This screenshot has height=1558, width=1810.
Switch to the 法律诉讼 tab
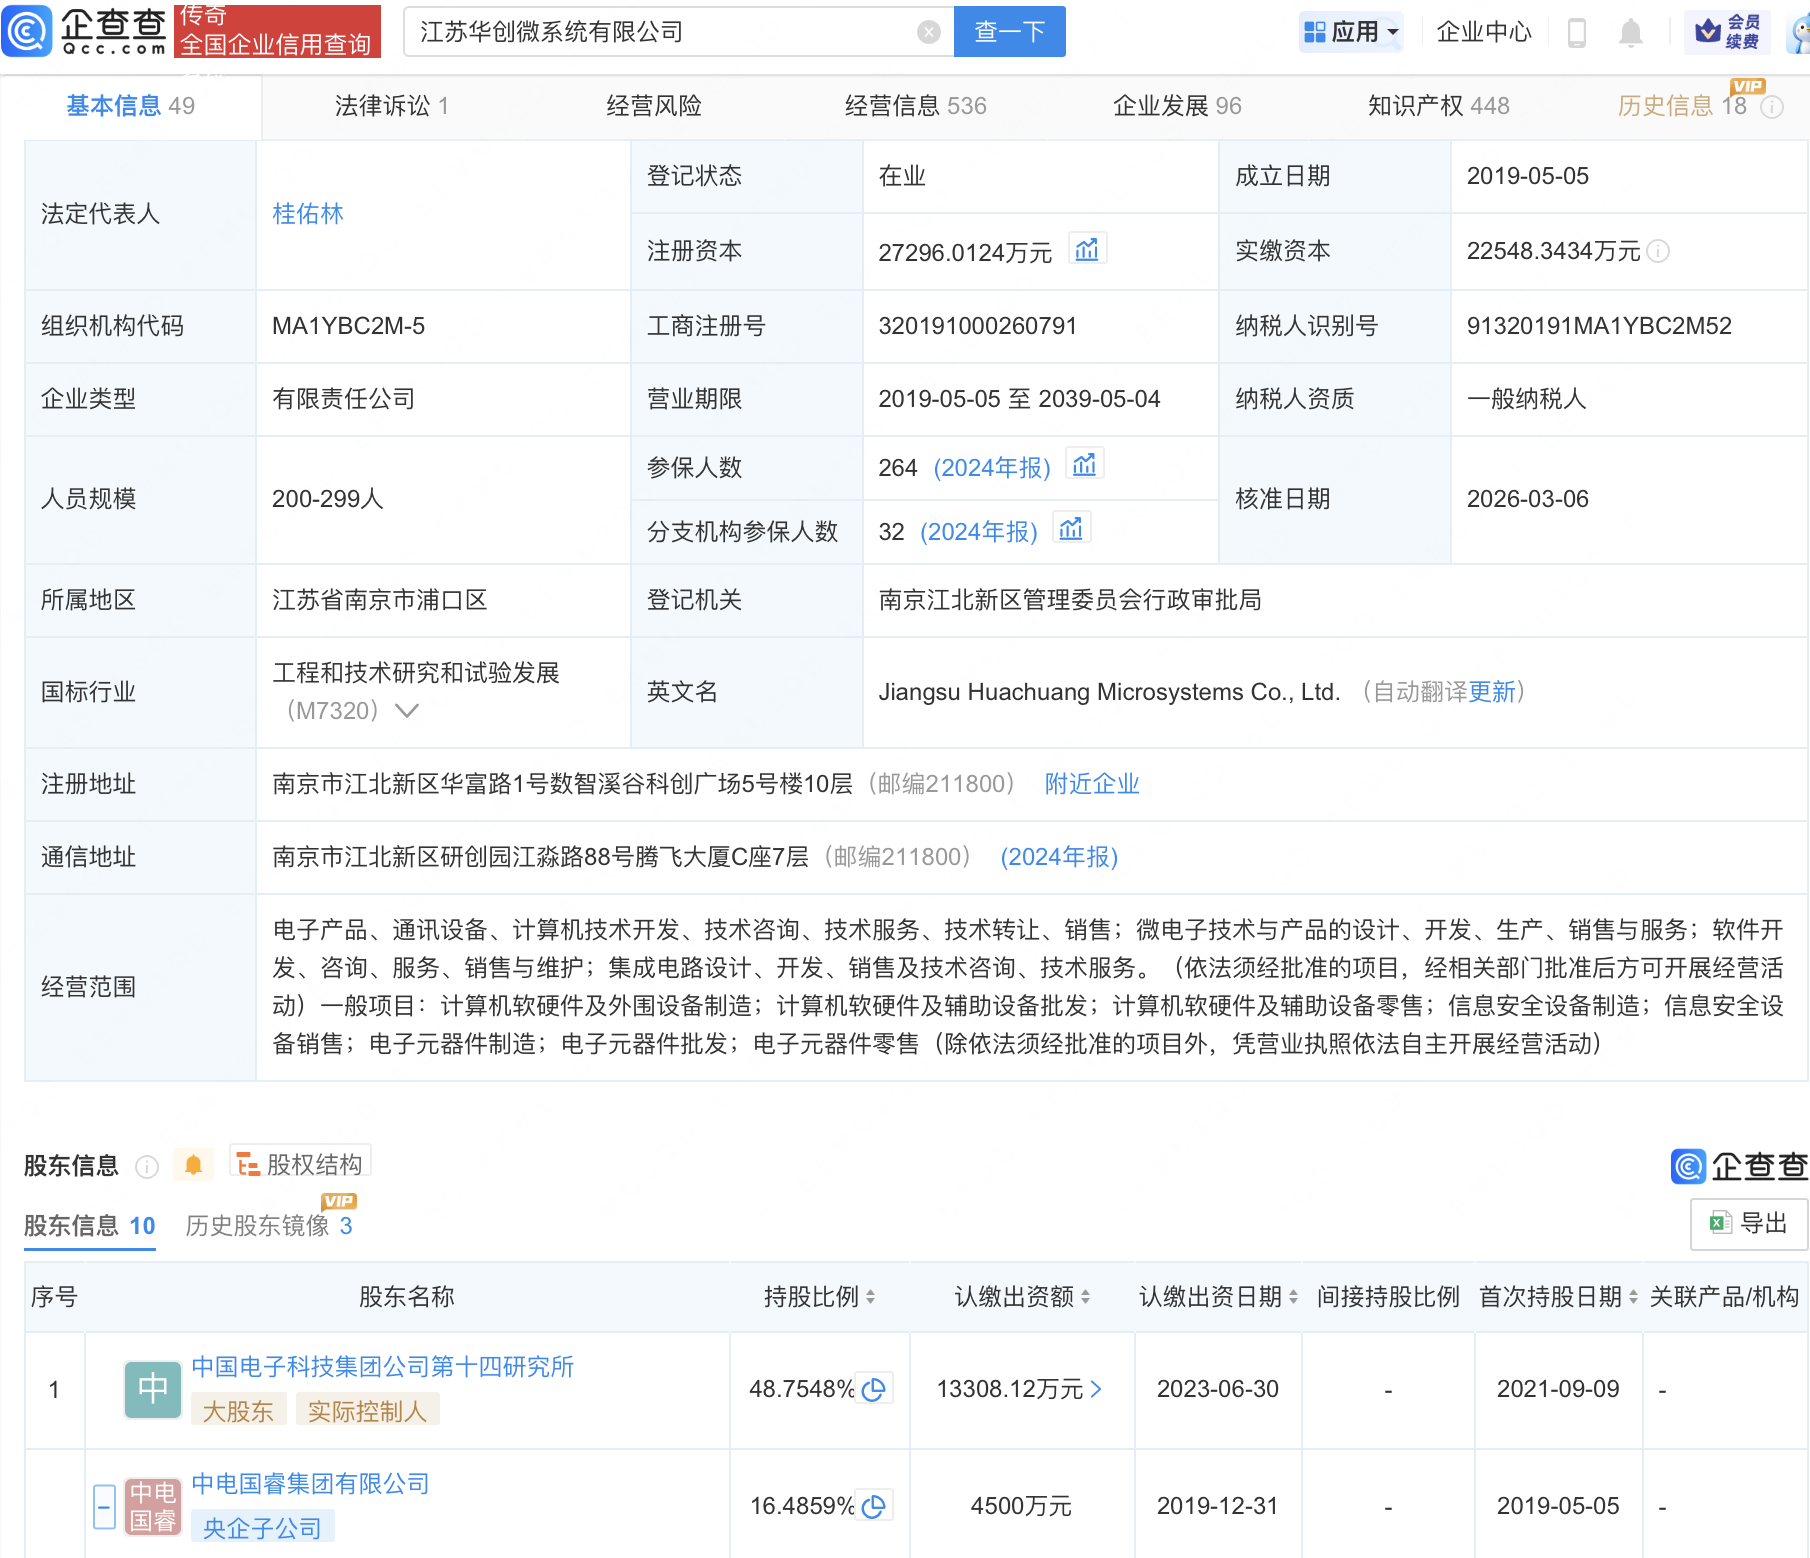391,105
